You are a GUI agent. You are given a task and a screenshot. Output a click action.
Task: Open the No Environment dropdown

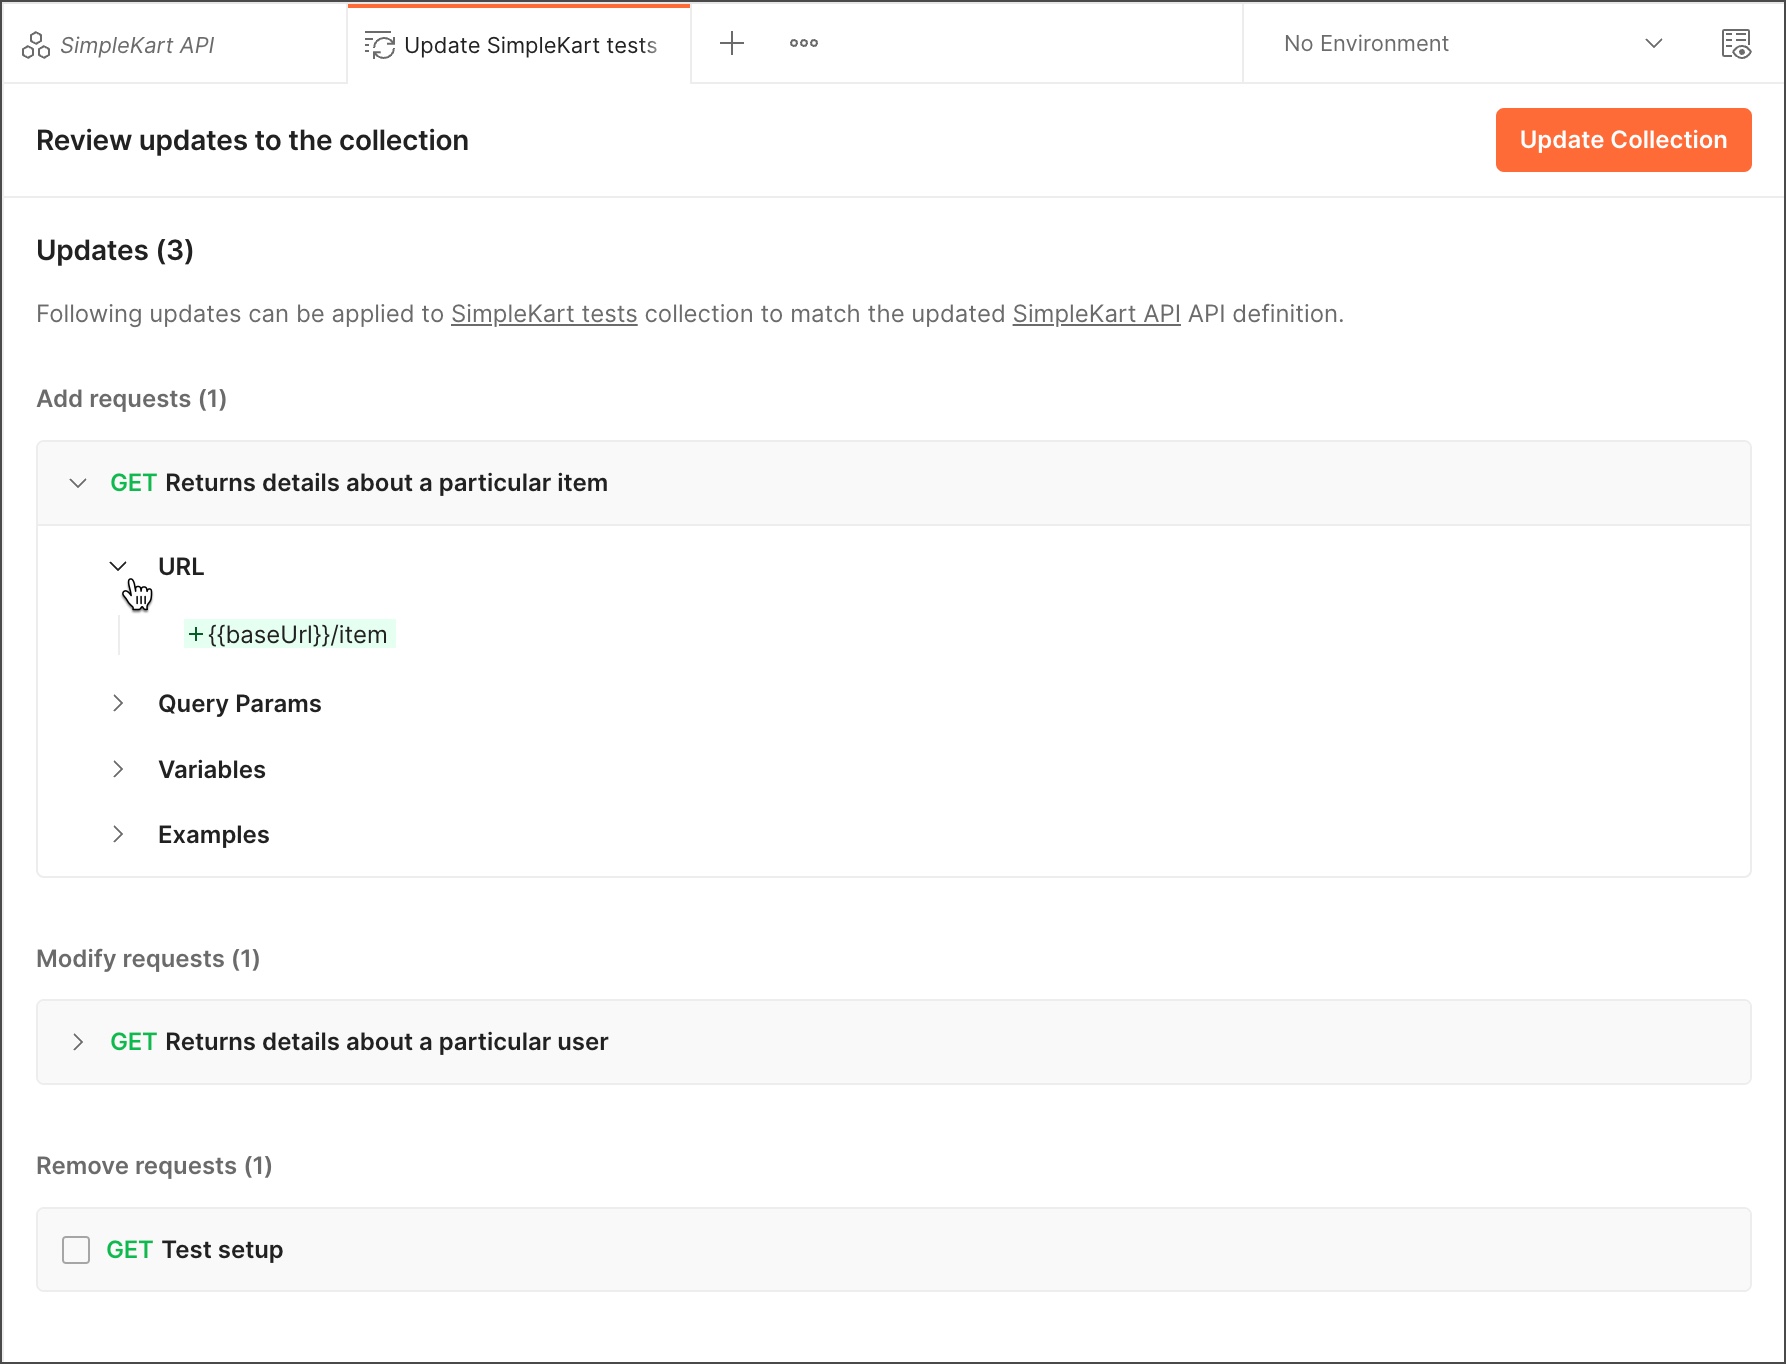tap(1472, 44)
